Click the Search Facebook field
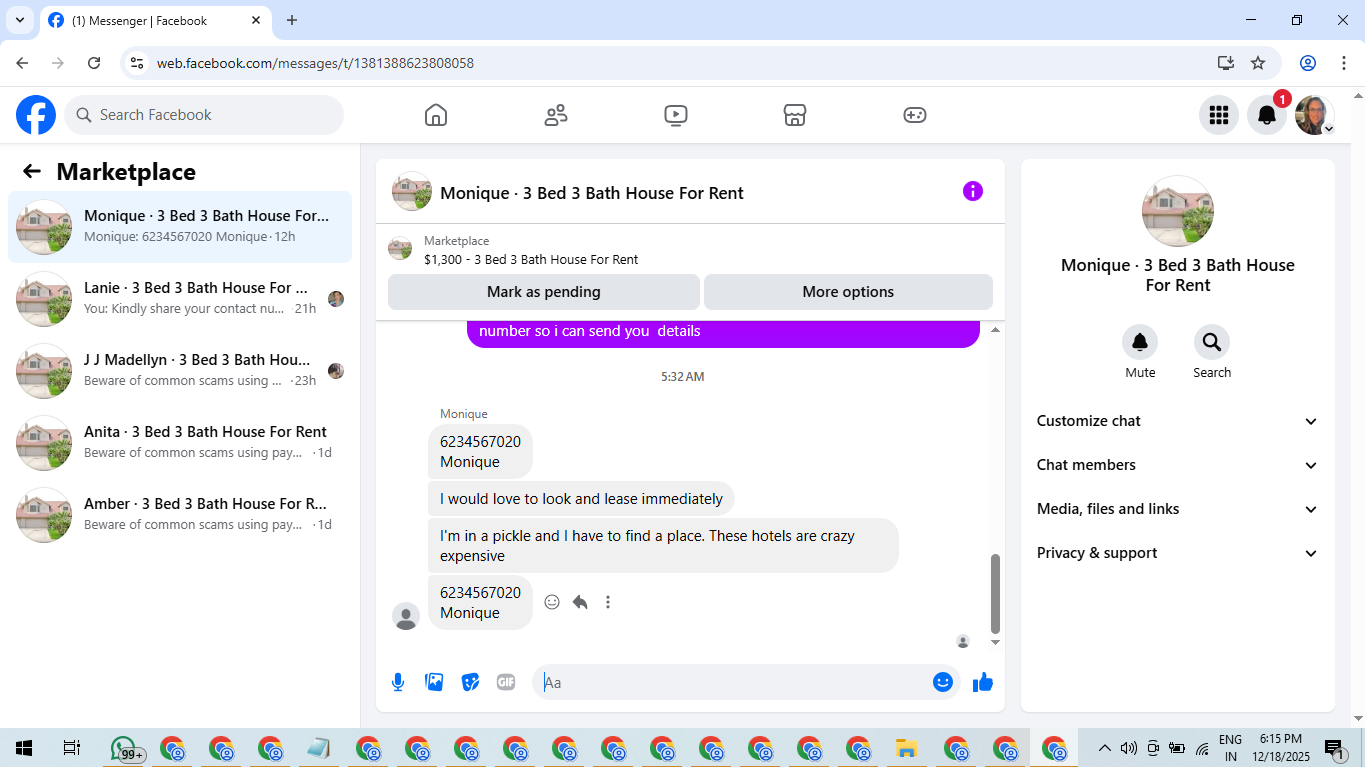This screenshot has height=767, width=1365. coord(204,115)
